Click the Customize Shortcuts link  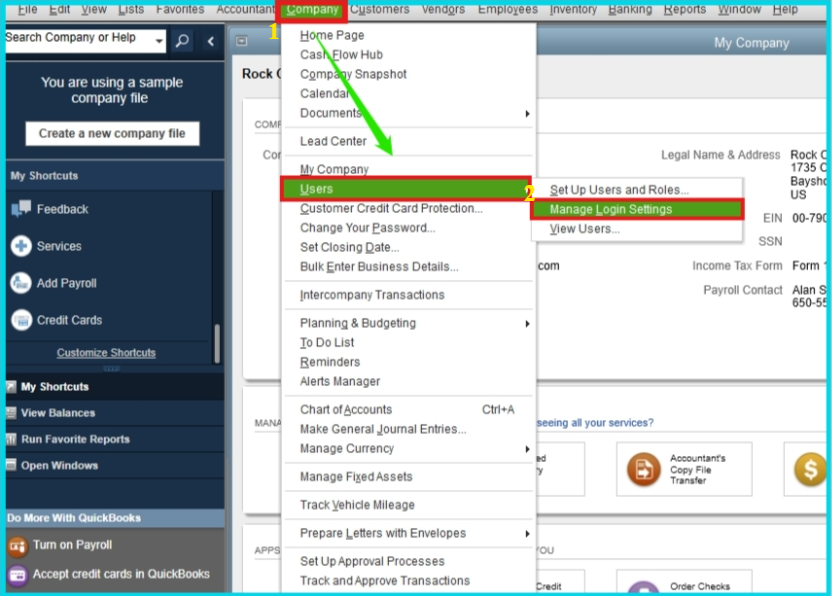[x=106, y=353]
